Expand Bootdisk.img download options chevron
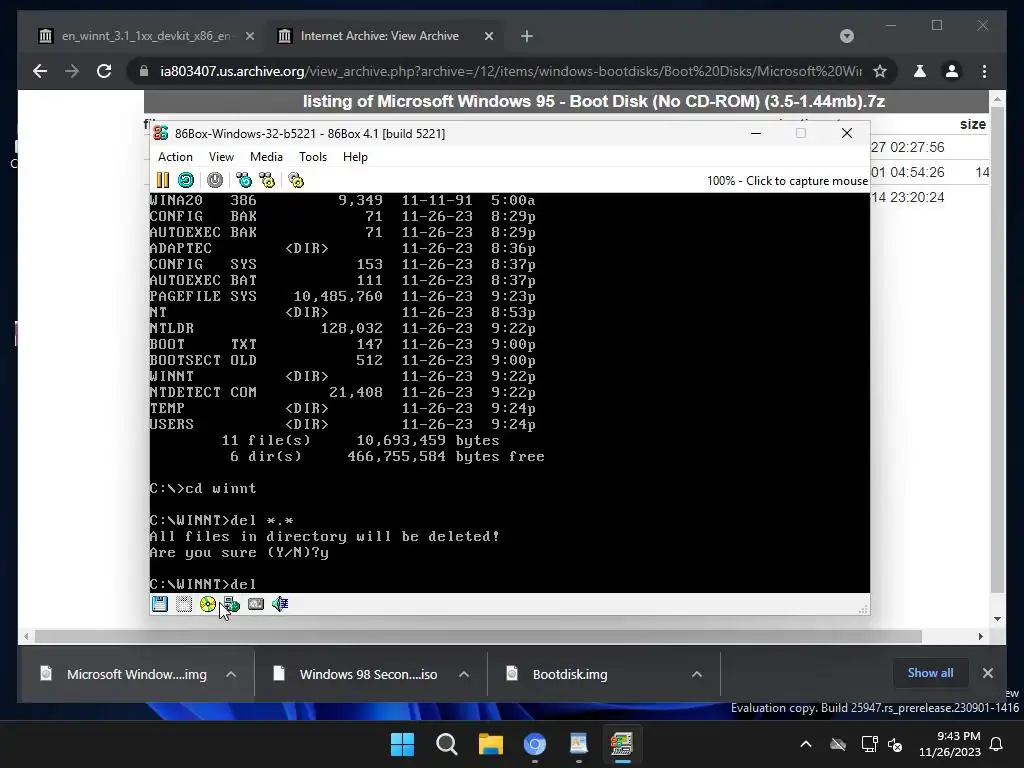 coord(697,674)
